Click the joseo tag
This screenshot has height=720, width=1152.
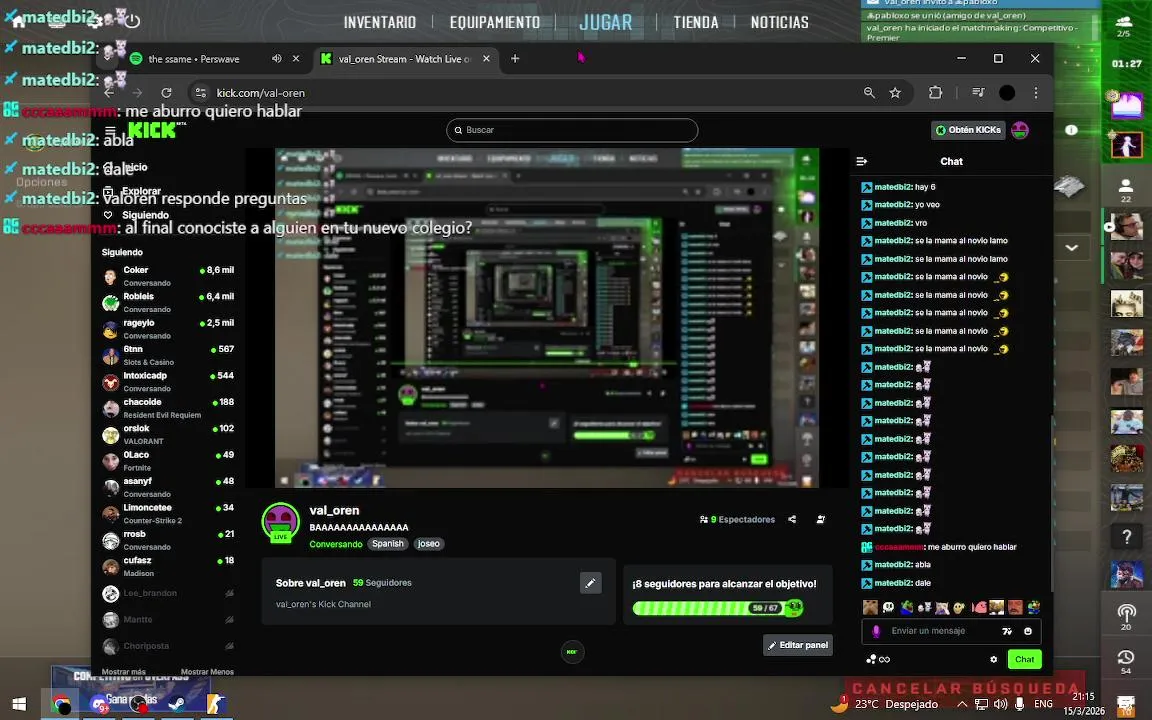428,544
